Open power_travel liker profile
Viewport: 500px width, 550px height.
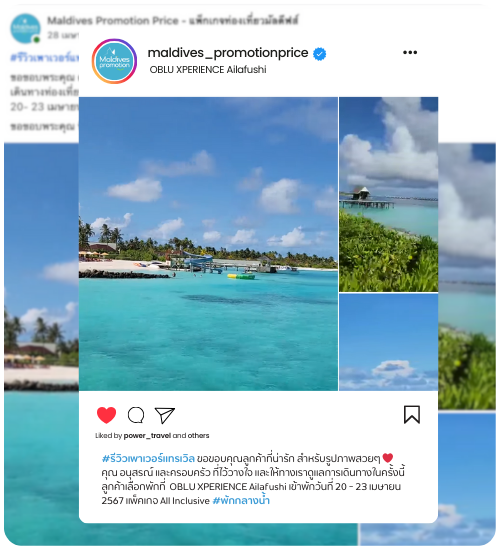(x=147, y=435)
